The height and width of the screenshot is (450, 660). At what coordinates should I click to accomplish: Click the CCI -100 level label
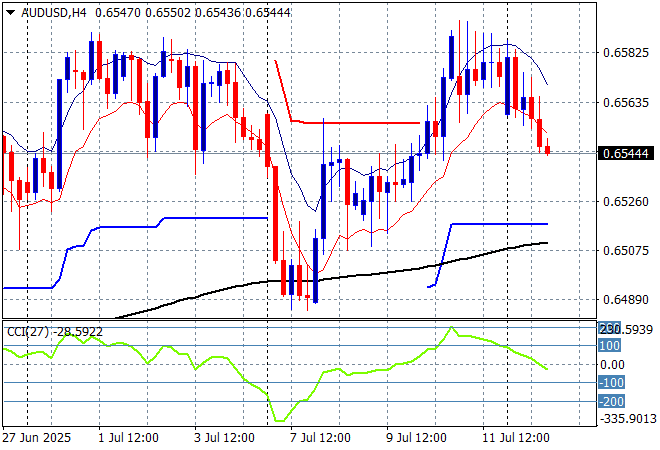[x=612, y=383]
